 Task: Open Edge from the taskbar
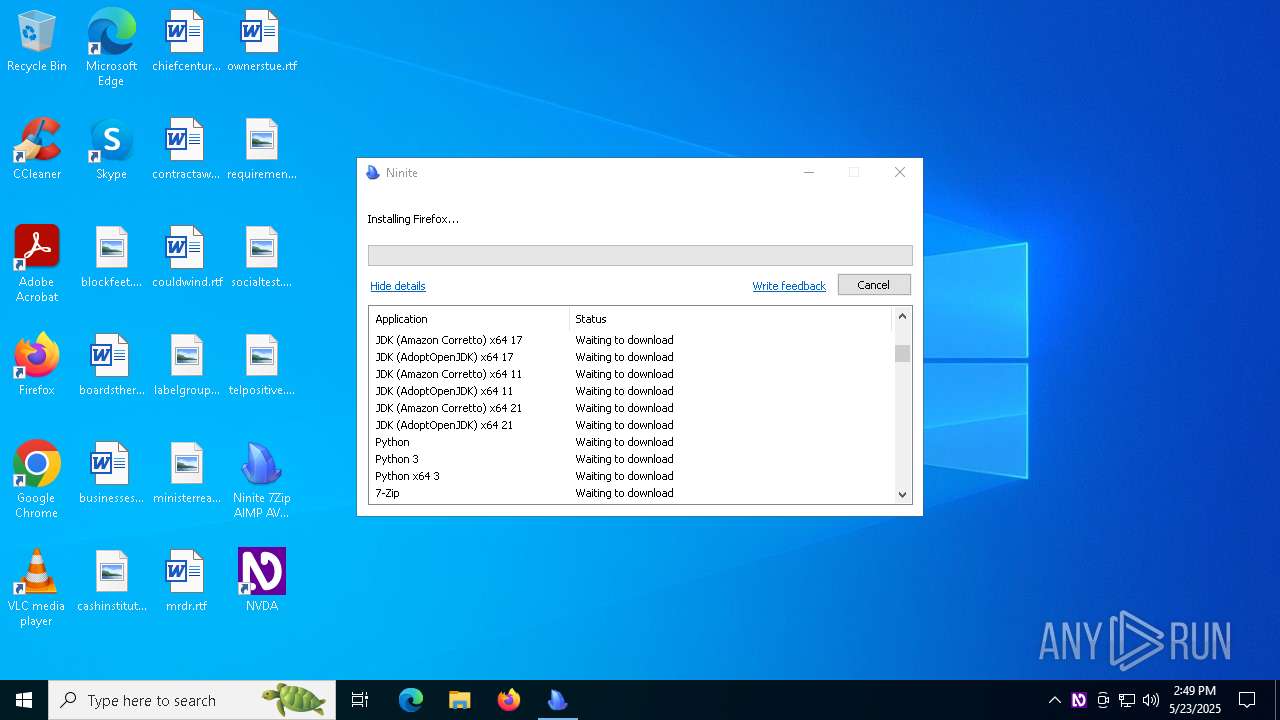click(411, 700)
